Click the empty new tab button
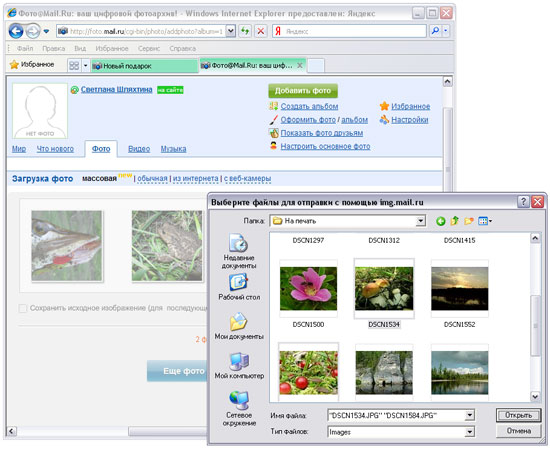The image size is (550, 449). tap(316, 66)
